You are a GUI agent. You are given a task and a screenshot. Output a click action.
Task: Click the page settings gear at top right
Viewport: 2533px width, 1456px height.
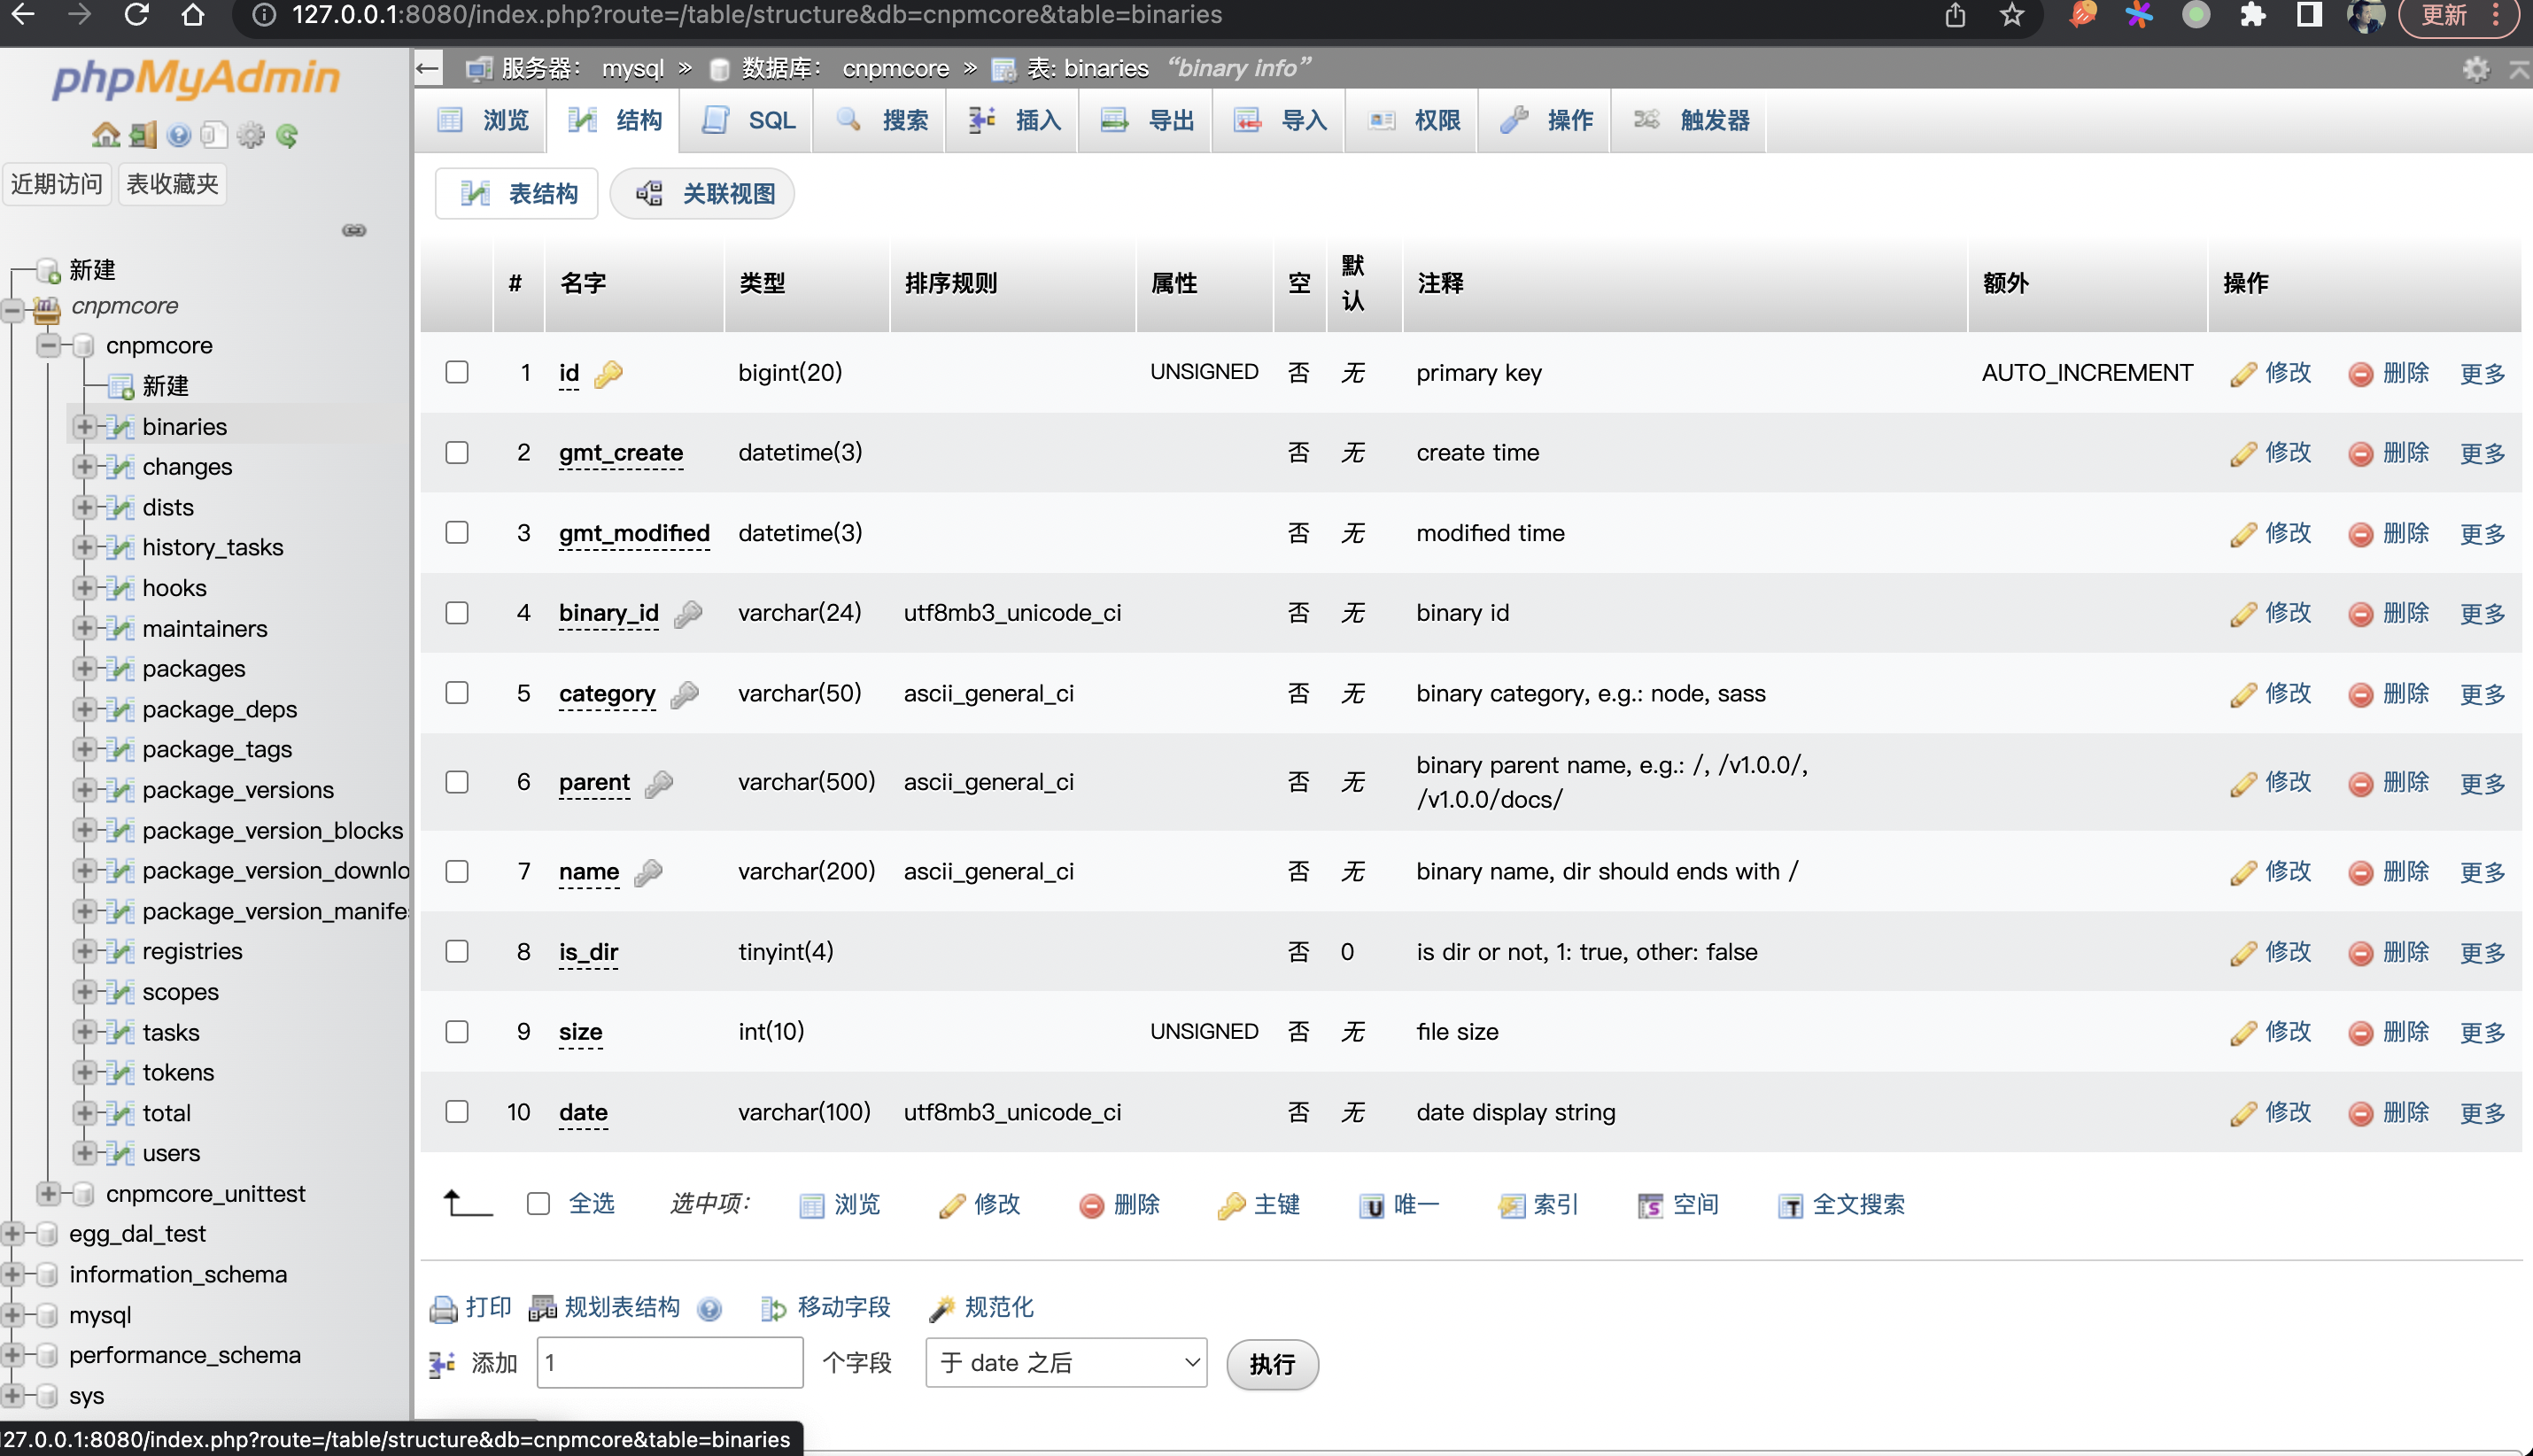[2475, 69]
